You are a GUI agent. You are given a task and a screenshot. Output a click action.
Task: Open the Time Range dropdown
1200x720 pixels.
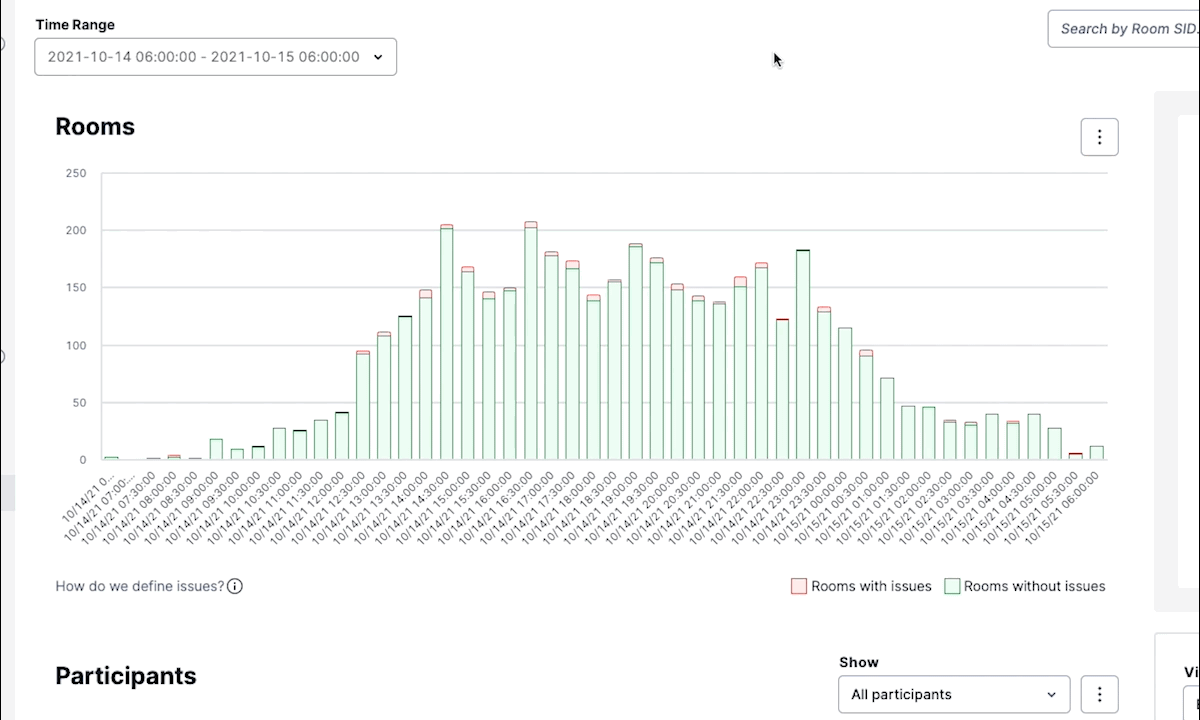click(x=215, y=57)
